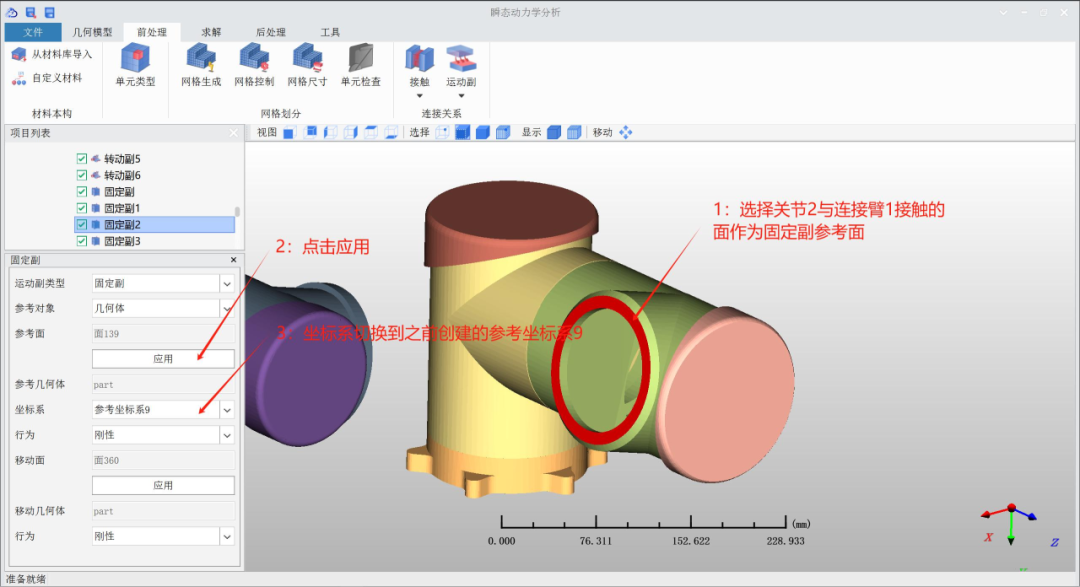The width and height of the screenshot is (1080, 587).
Task: Switch to the 求解 tab
Action: (211, 32)
